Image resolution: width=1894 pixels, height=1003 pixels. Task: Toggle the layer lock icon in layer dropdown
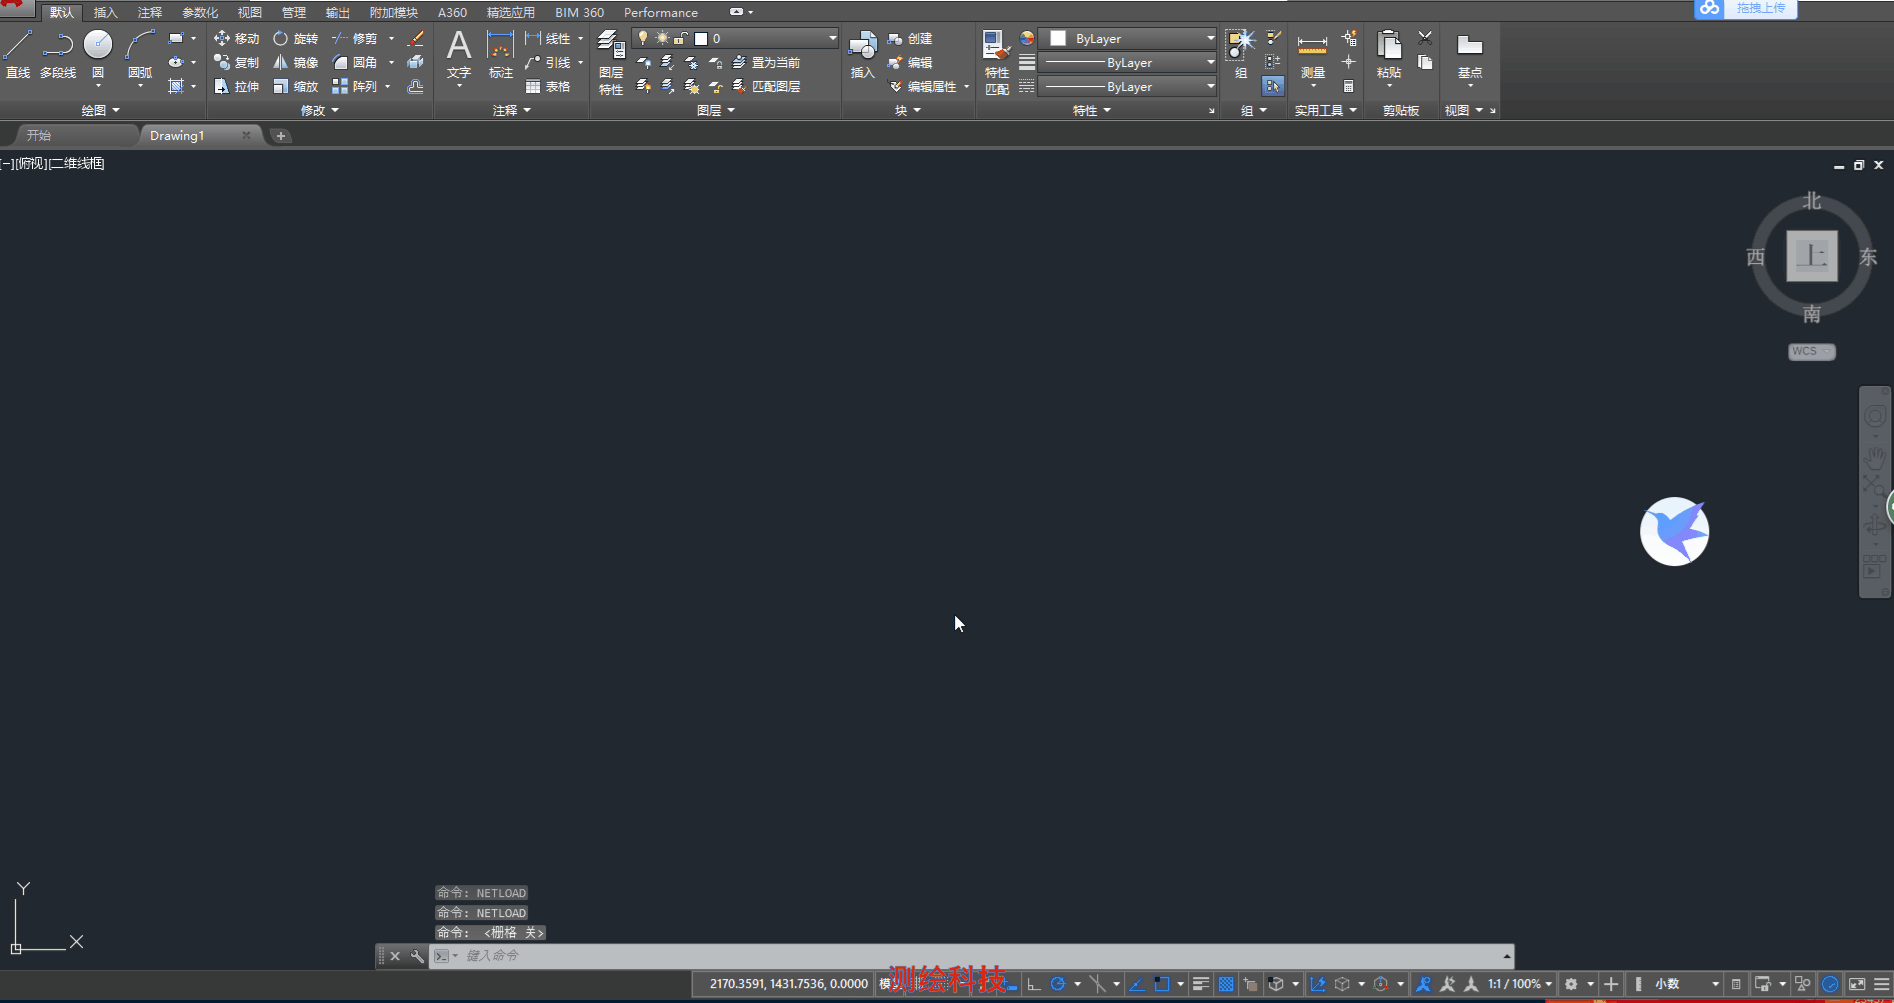coord(681,39)
